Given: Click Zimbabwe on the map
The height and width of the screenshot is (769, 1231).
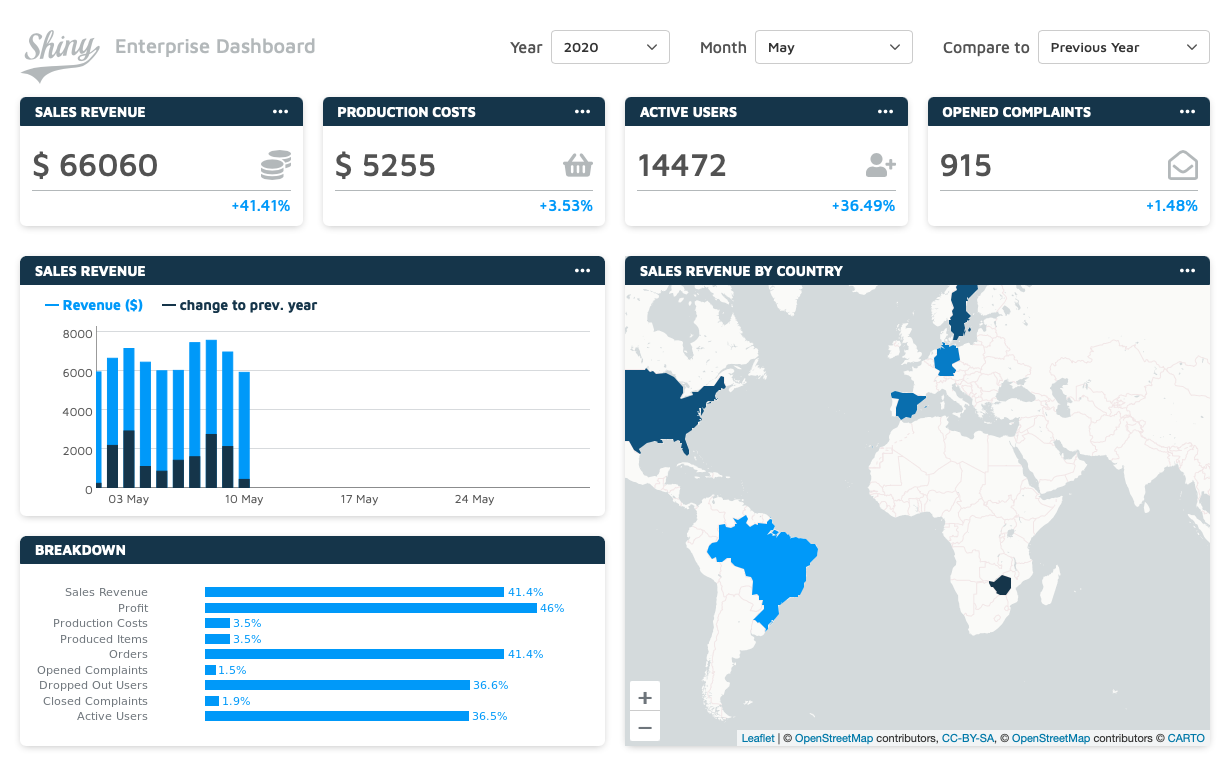Looking at the screenshot, I should tap(1000, 585).
